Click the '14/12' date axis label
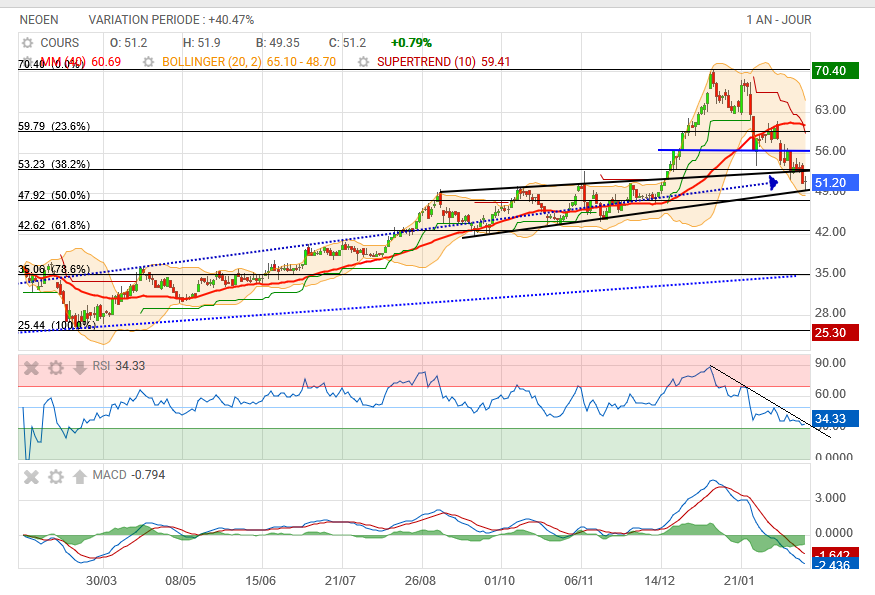The width and height of the screenshot is (875, 595). tap(660, 580)
